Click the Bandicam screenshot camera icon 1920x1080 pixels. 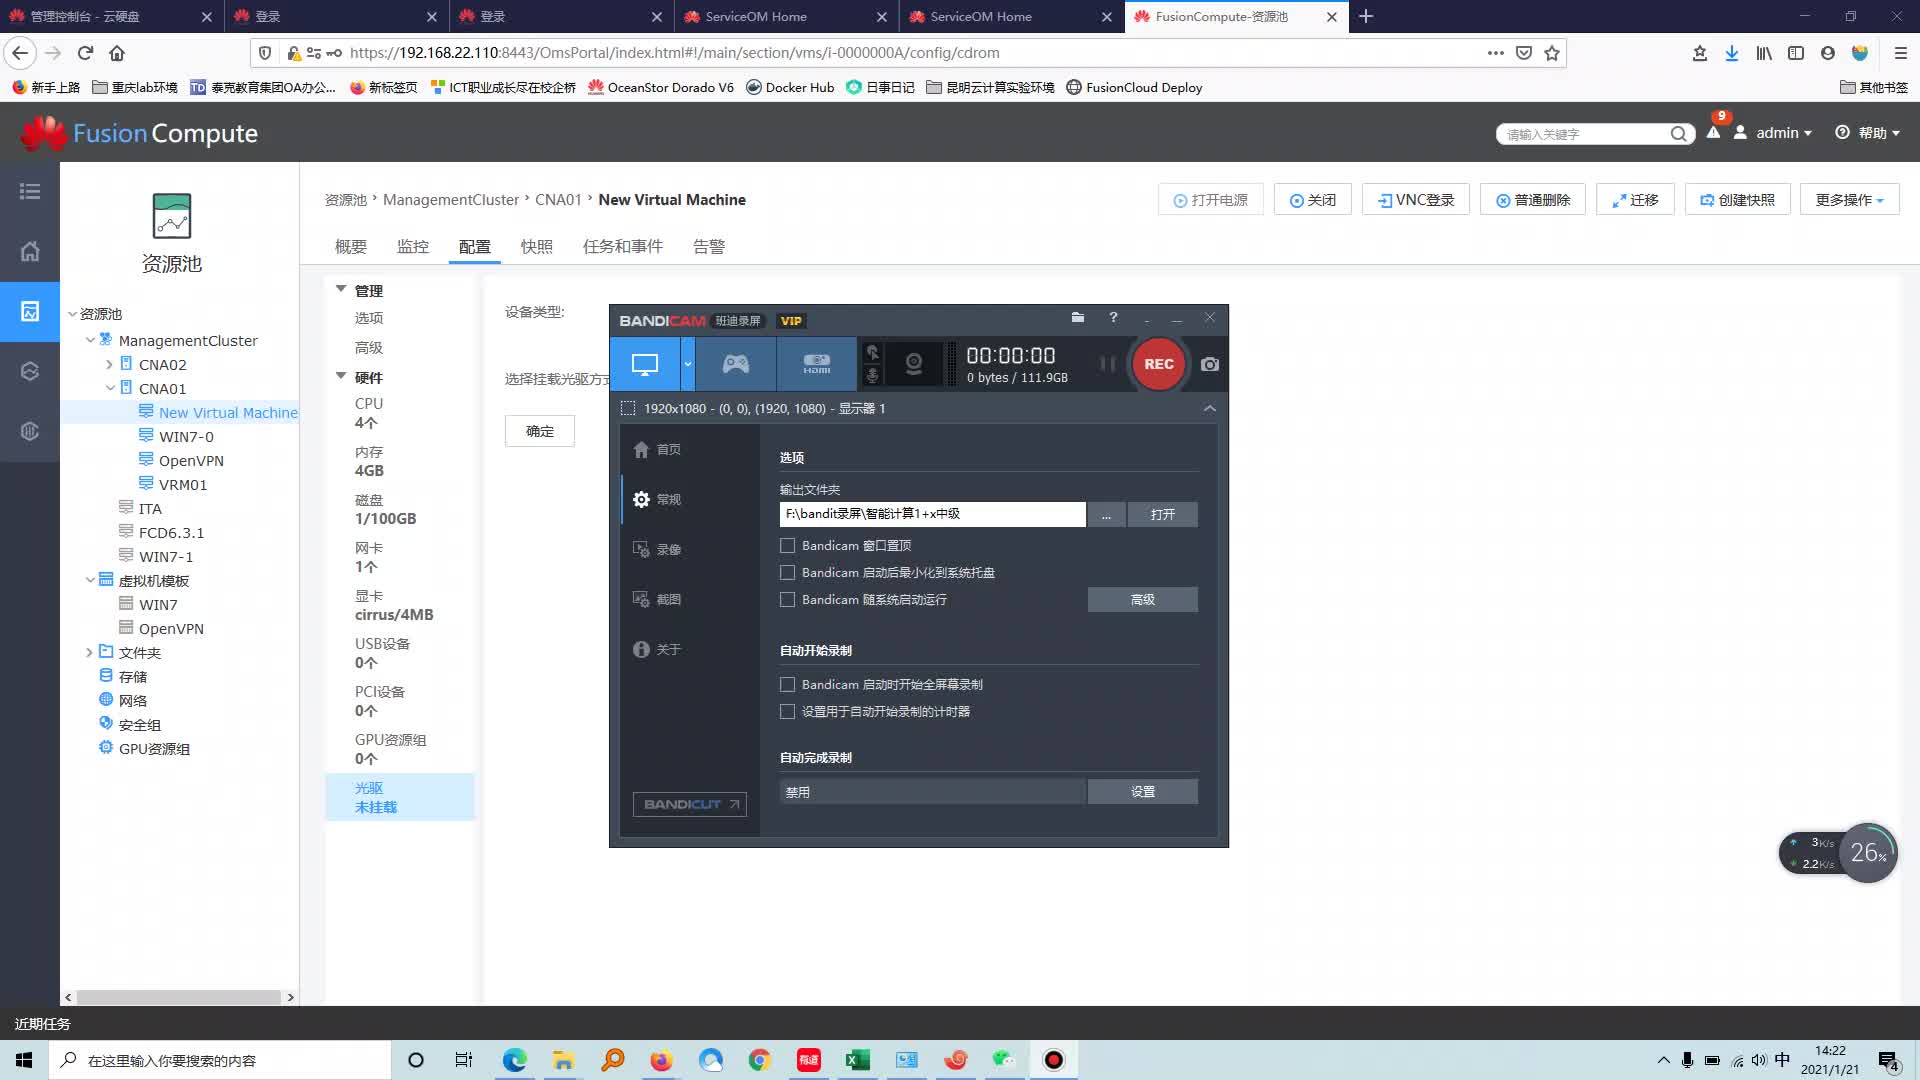[1210, 364]
